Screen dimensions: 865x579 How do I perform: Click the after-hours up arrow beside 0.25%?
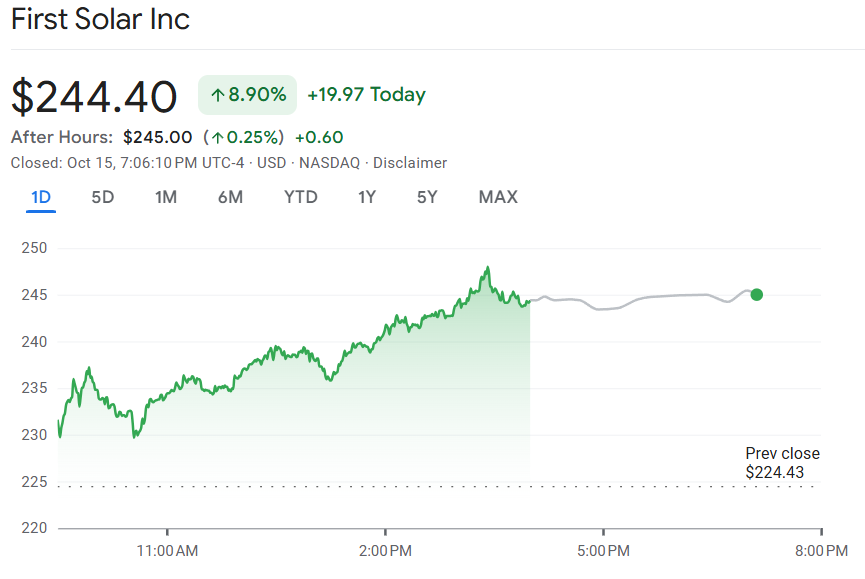[x=216, y=137]
